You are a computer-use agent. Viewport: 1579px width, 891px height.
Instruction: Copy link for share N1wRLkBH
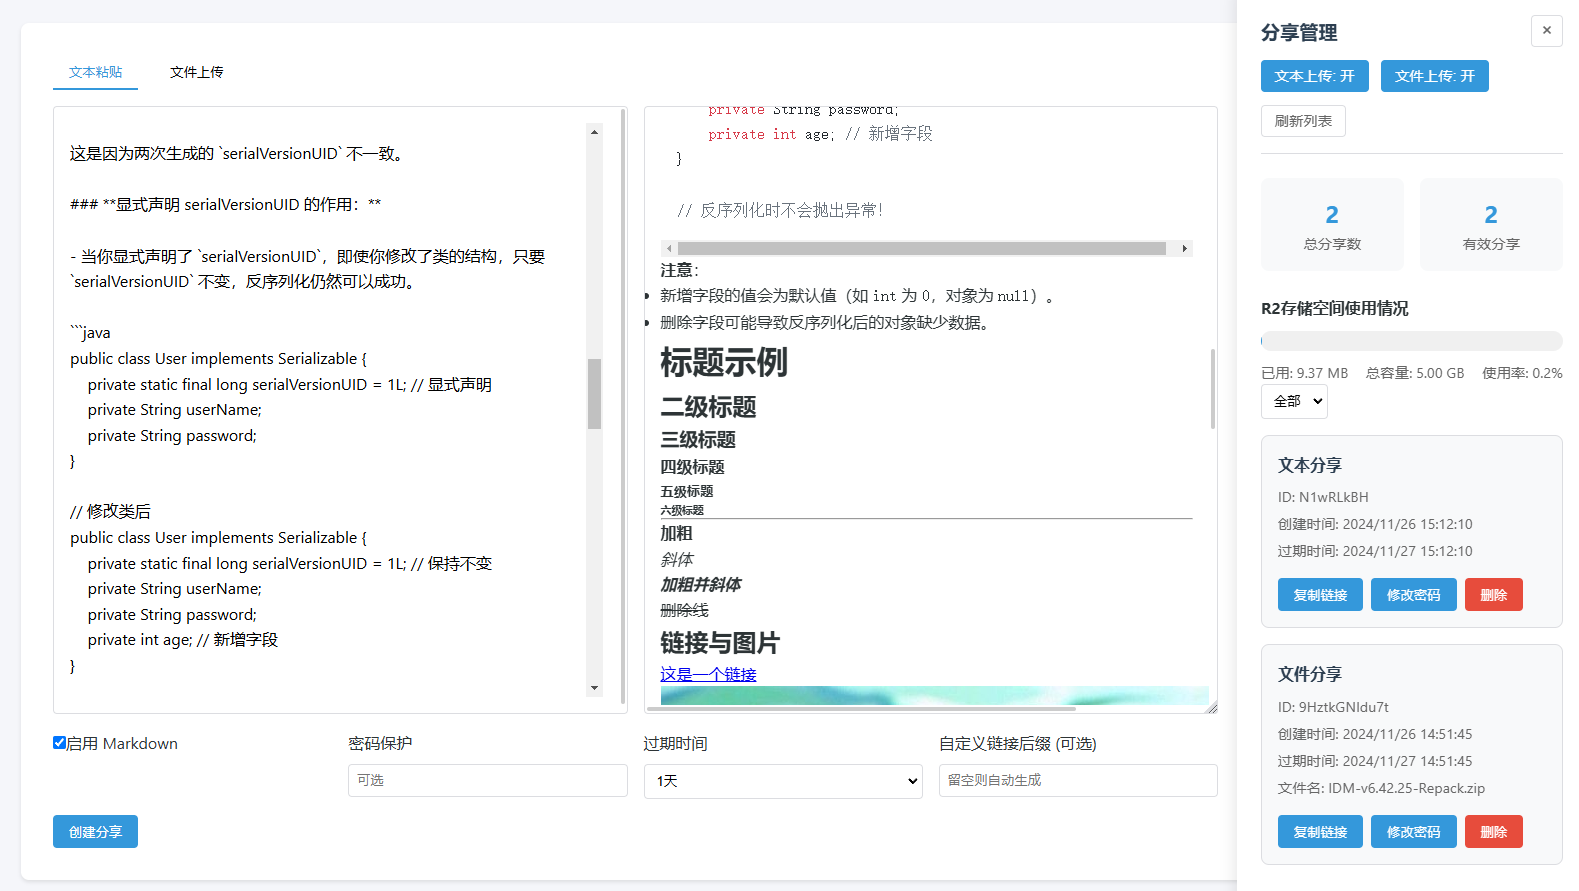tap(1320, 595)
